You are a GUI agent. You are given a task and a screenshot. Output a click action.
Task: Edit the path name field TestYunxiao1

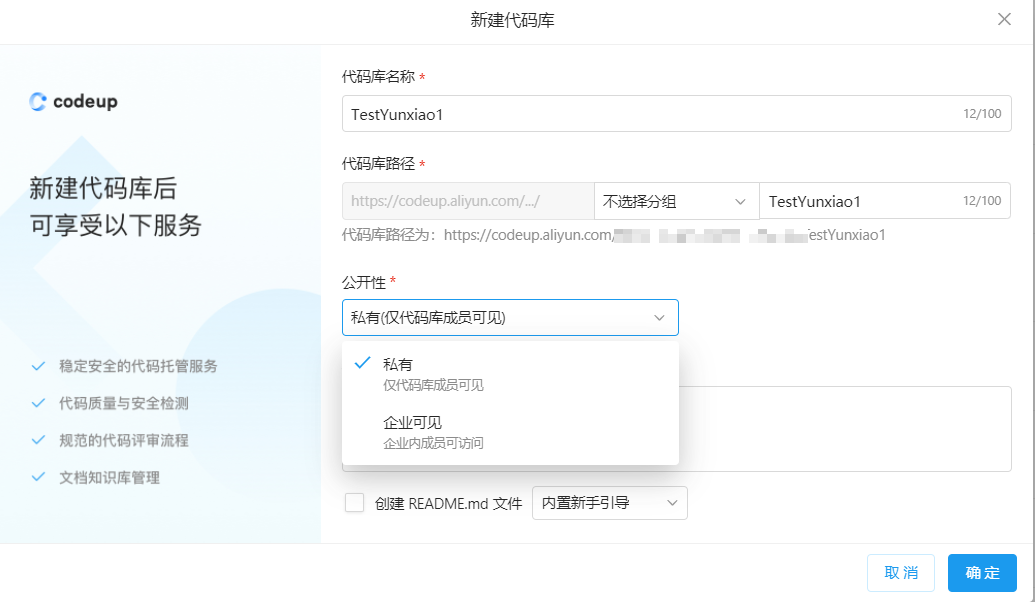[885, 201]
